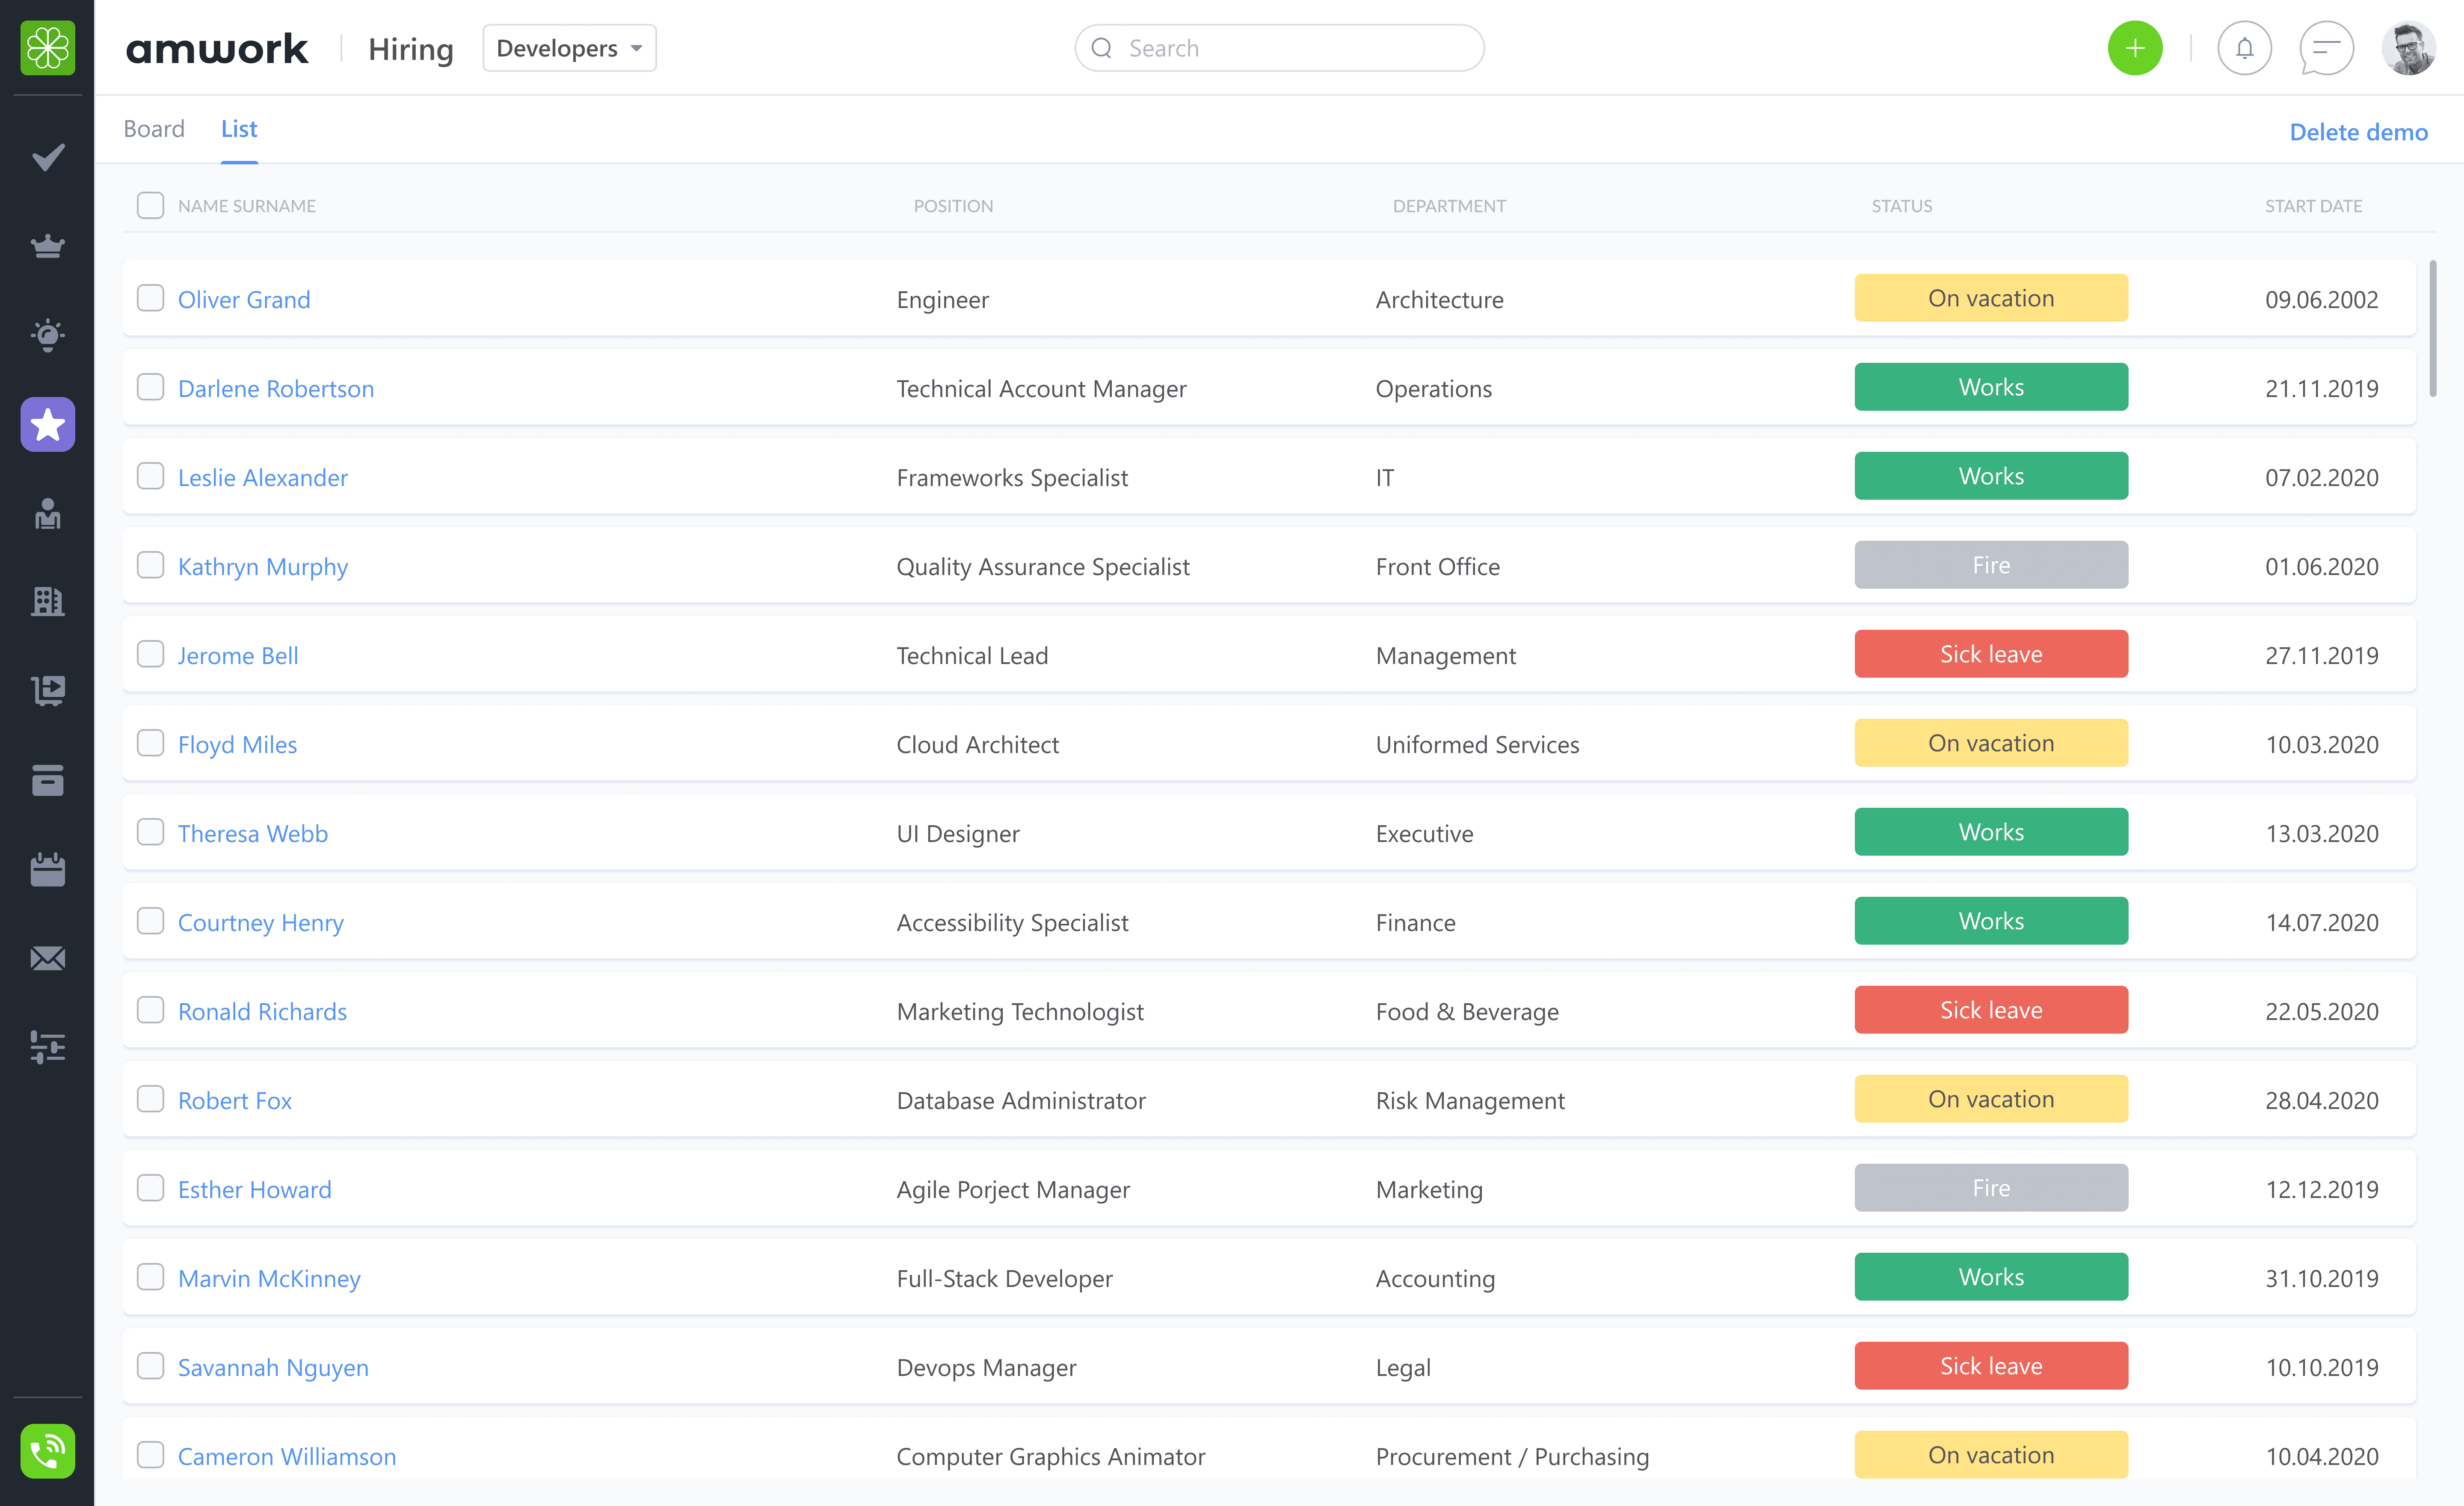This screenshot has height=1506, width=2464.
Task: Open the lightbulb ideas icon in sidebar
Action: tap(47, 334)
